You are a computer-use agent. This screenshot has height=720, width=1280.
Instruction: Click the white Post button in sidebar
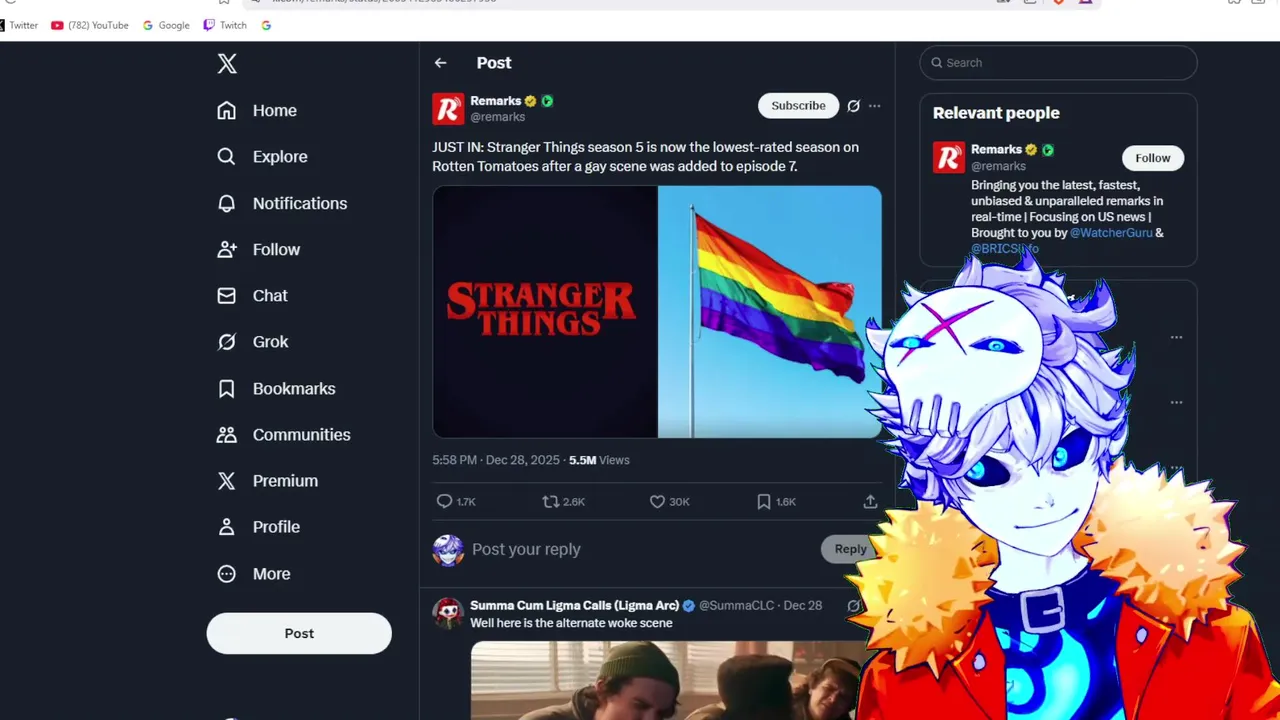299,633
